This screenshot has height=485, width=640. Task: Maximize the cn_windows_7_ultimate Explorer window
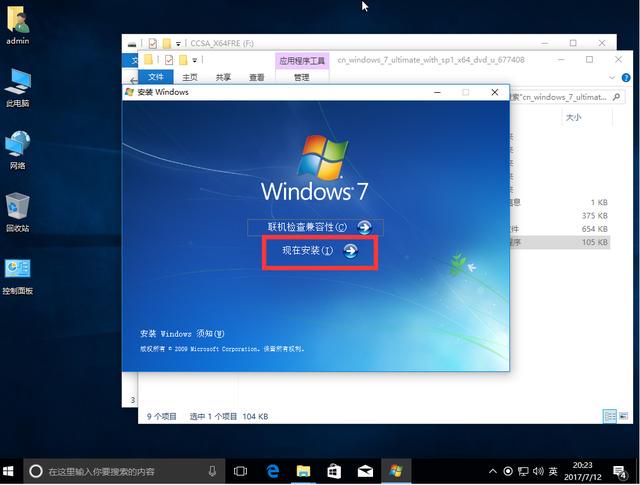tap(589, 60)
